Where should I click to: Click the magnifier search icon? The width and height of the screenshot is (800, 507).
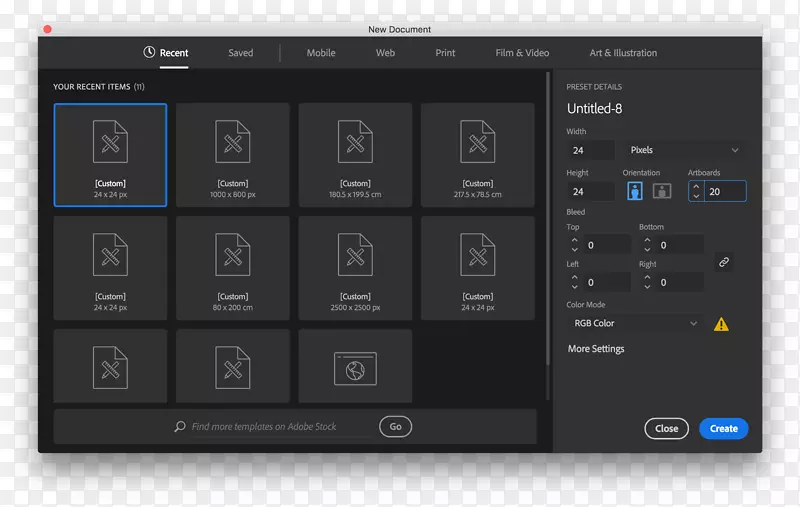point(180,426)
